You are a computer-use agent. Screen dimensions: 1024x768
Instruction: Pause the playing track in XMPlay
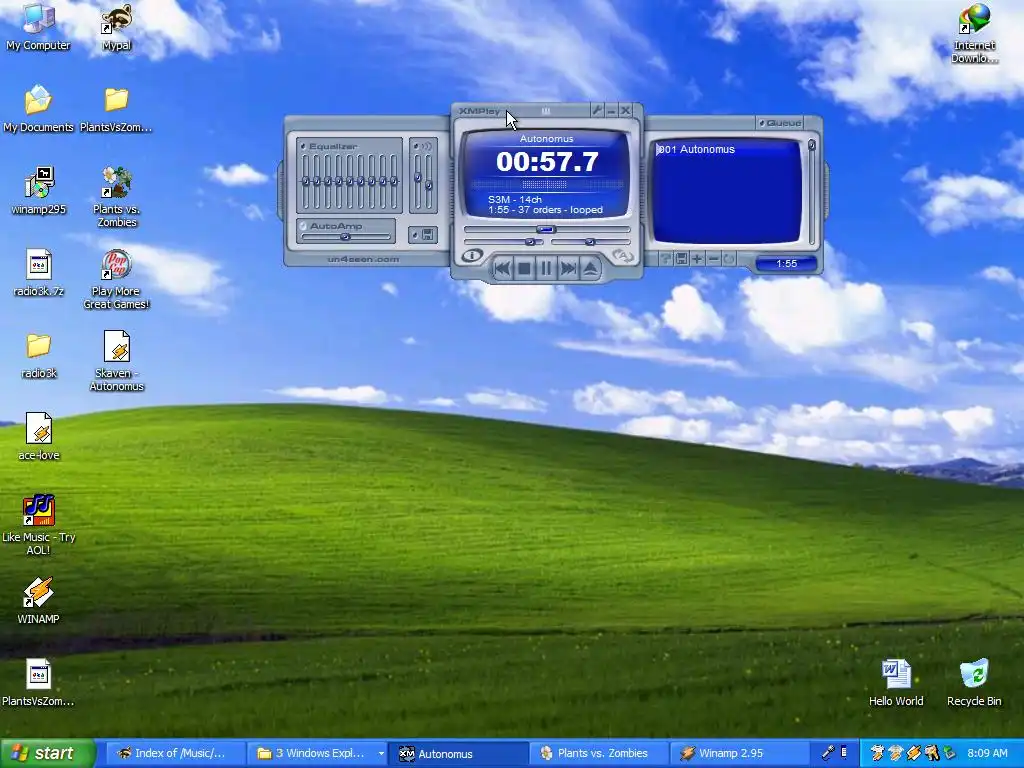pyautogui.click(x=546, y=268)
